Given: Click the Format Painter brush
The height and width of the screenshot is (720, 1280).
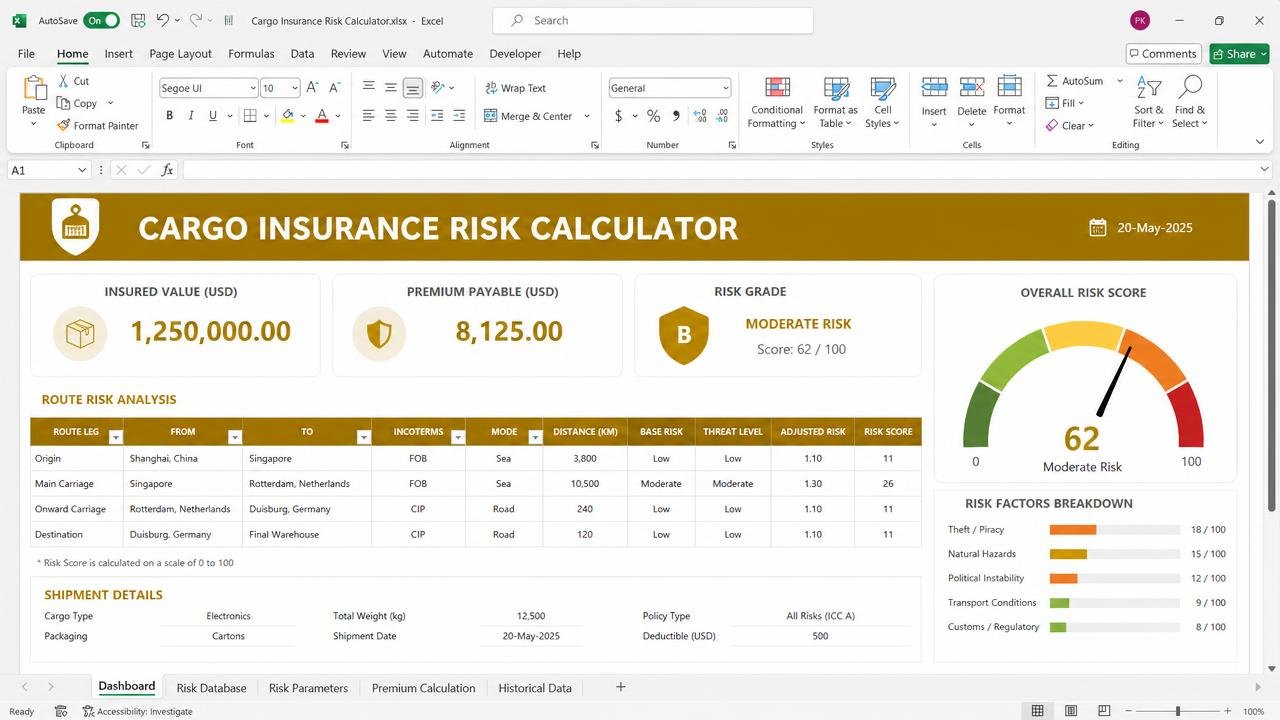Looking at the screenshot, I should (64, 125).
